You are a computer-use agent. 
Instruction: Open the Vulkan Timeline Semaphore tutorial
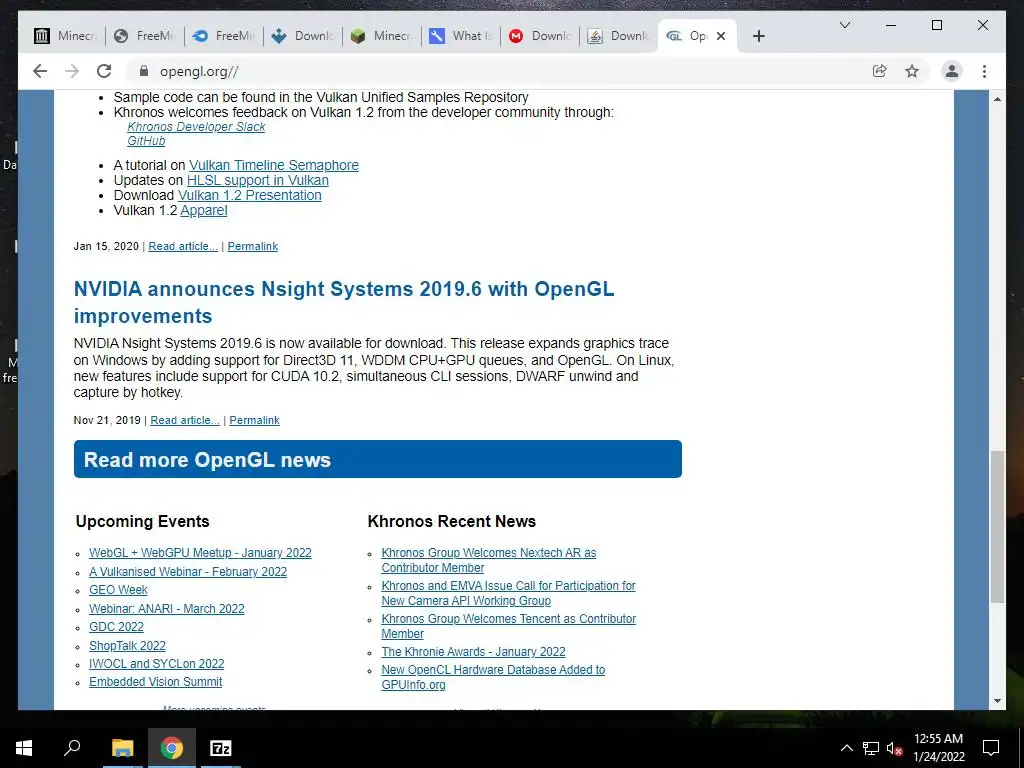274,165
